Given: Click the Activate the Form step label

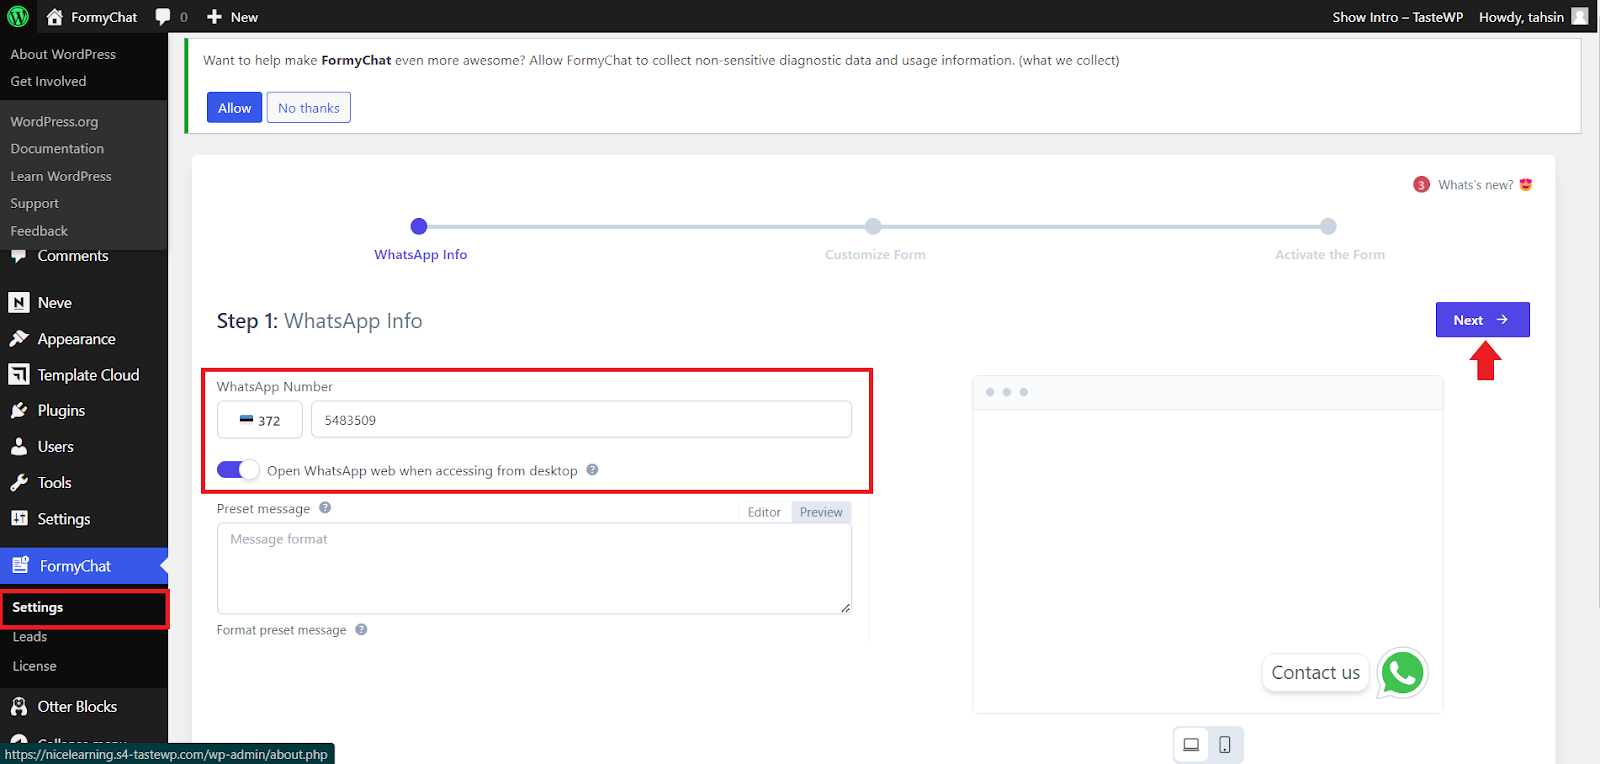Looking at the screenshot, I should tap(1330, 255).
